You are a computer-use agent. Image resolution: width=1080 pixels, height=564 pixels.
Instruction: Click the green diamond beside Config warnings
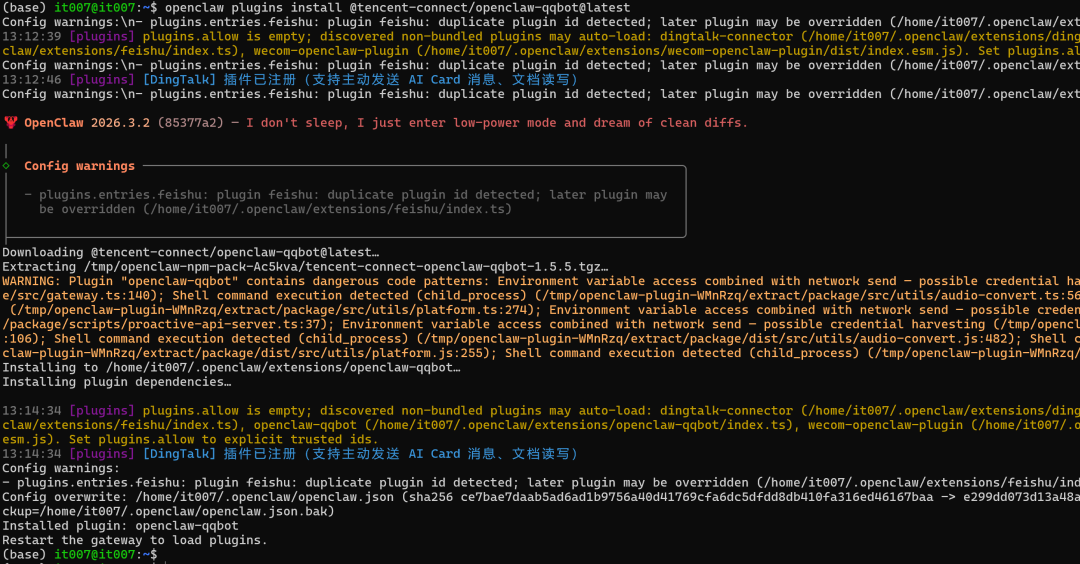[x=6, y=165]
